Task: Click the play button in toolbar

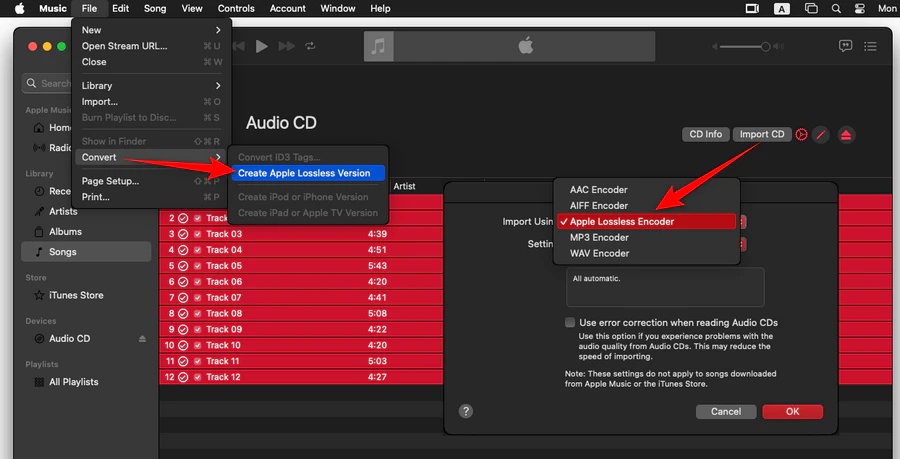Action: pyautogui.click(x=262, y=46)
